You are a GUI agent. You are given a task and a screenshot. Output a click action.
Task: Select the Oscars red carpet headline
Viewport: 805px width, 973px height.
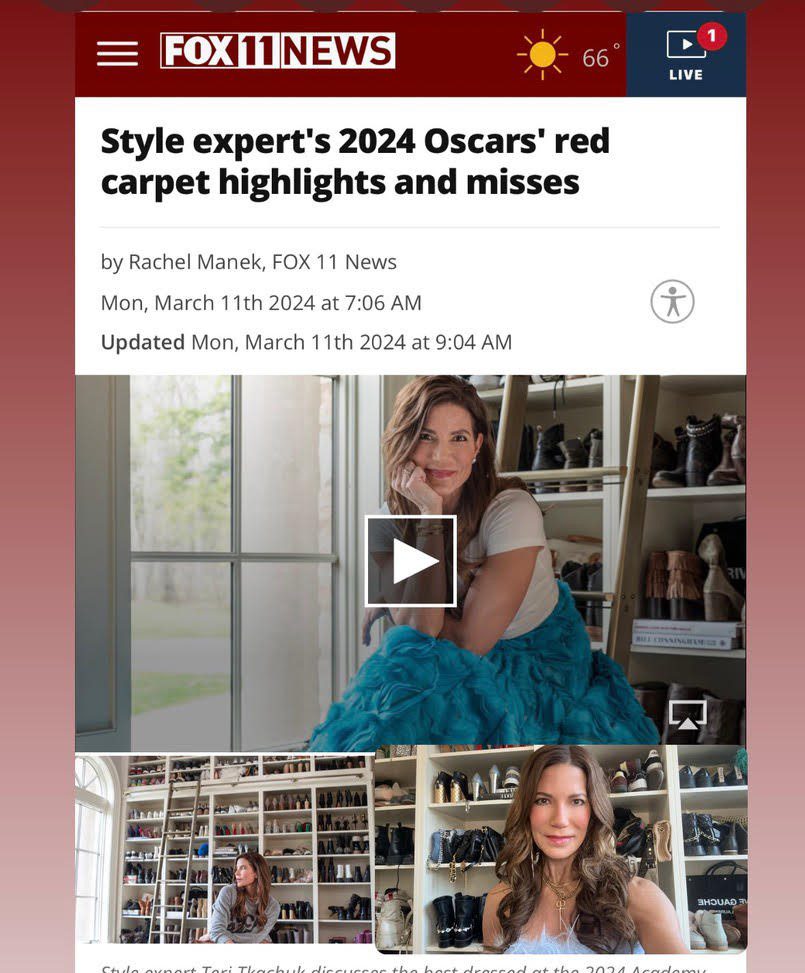(x=355, y=161)
